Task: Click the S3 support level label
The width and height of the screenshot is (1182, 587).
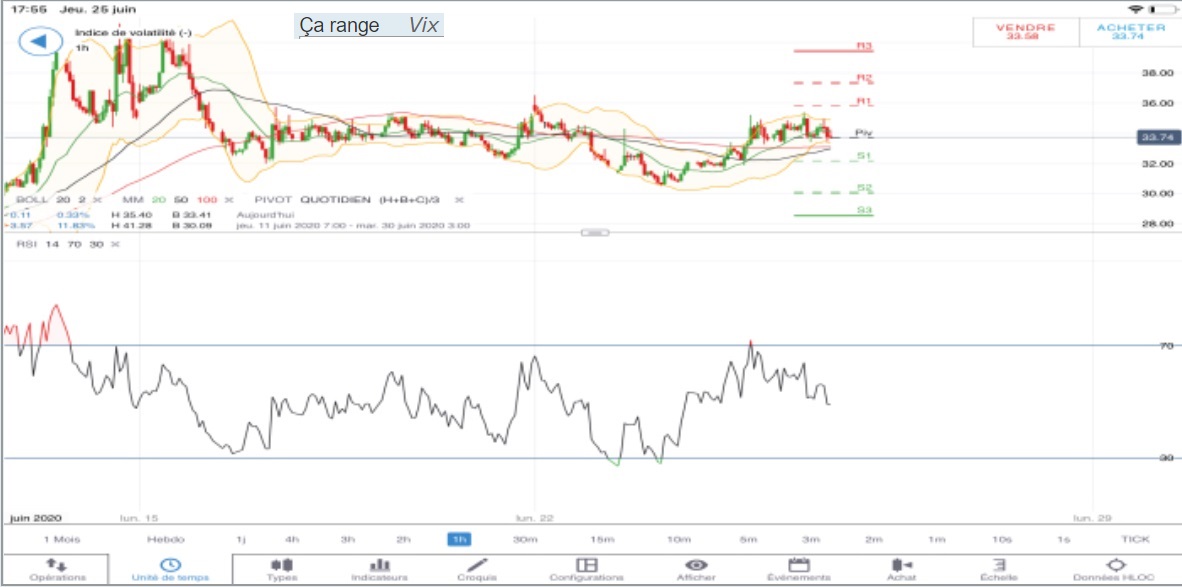Action: (x=865, y=210)
